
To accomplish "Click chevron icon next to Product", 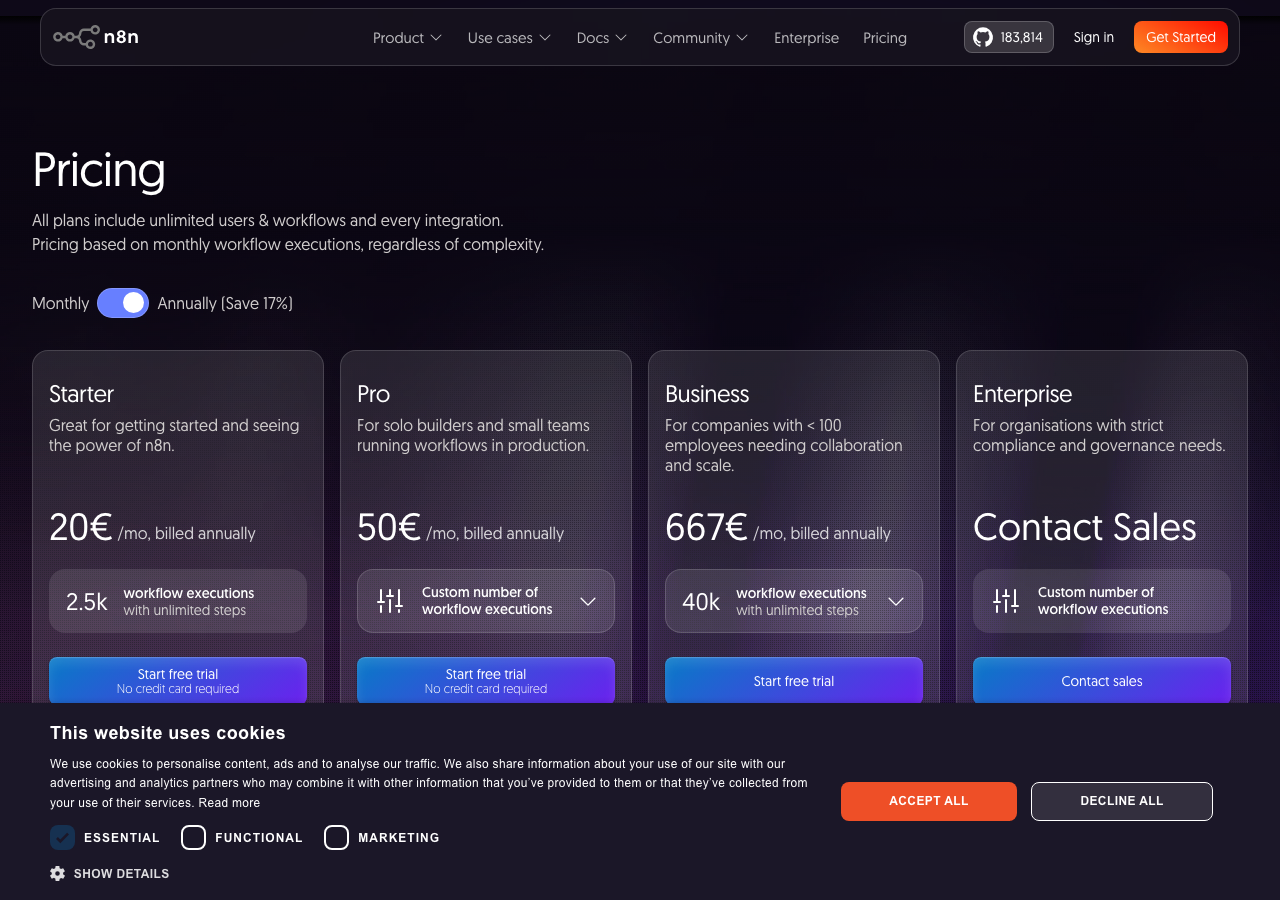I will (x=436, y=38).
